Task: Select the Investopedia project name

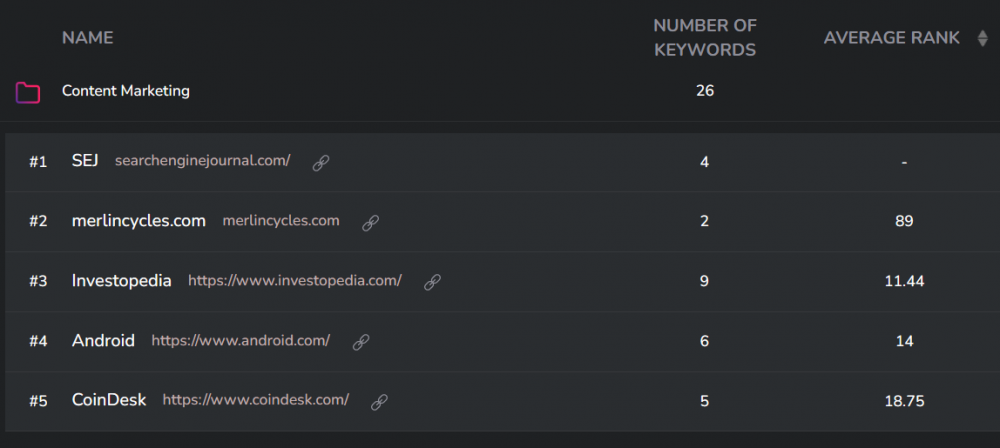Action: pos(121,281)
